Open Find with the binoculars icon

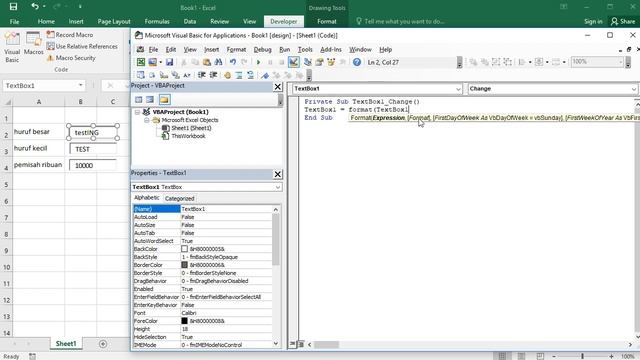tap(218, 62)
